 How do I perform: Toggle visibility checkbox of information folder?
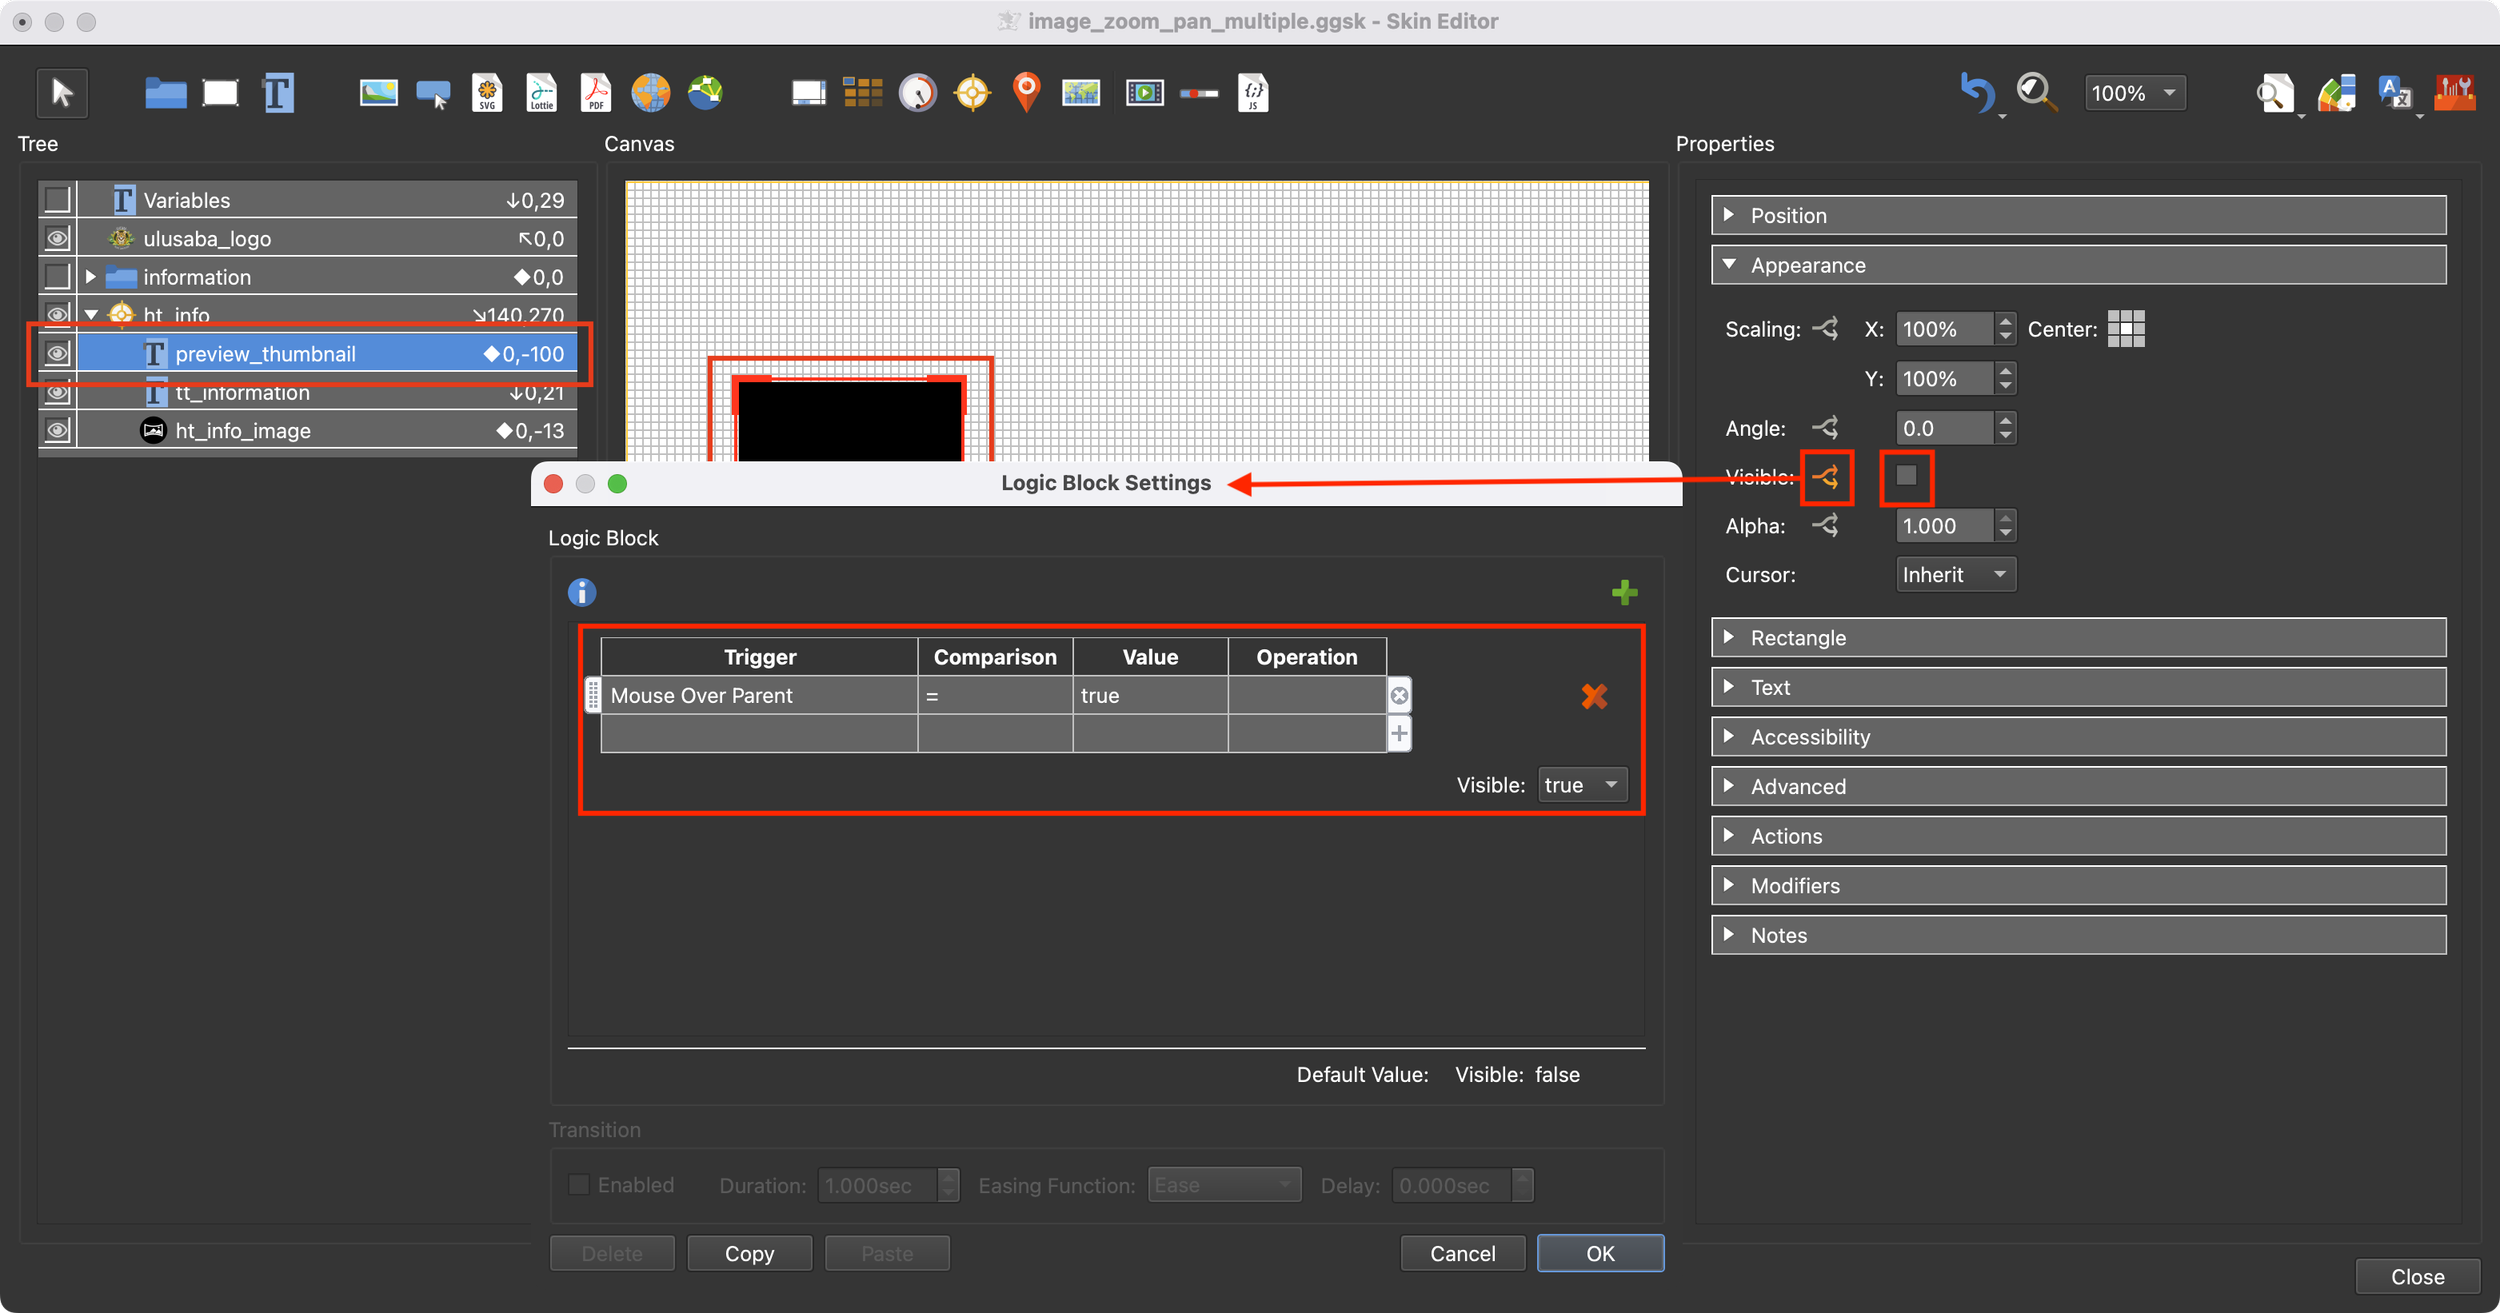click(57, 276)
